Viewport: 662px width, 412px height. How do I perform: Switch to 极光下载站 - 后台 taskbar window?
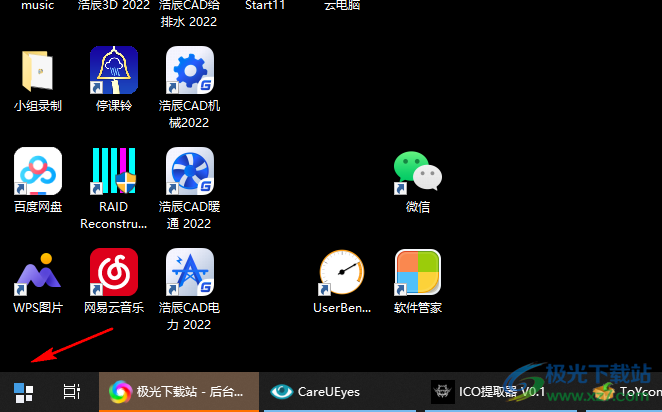pyautogui.click(x=179, y=392)
